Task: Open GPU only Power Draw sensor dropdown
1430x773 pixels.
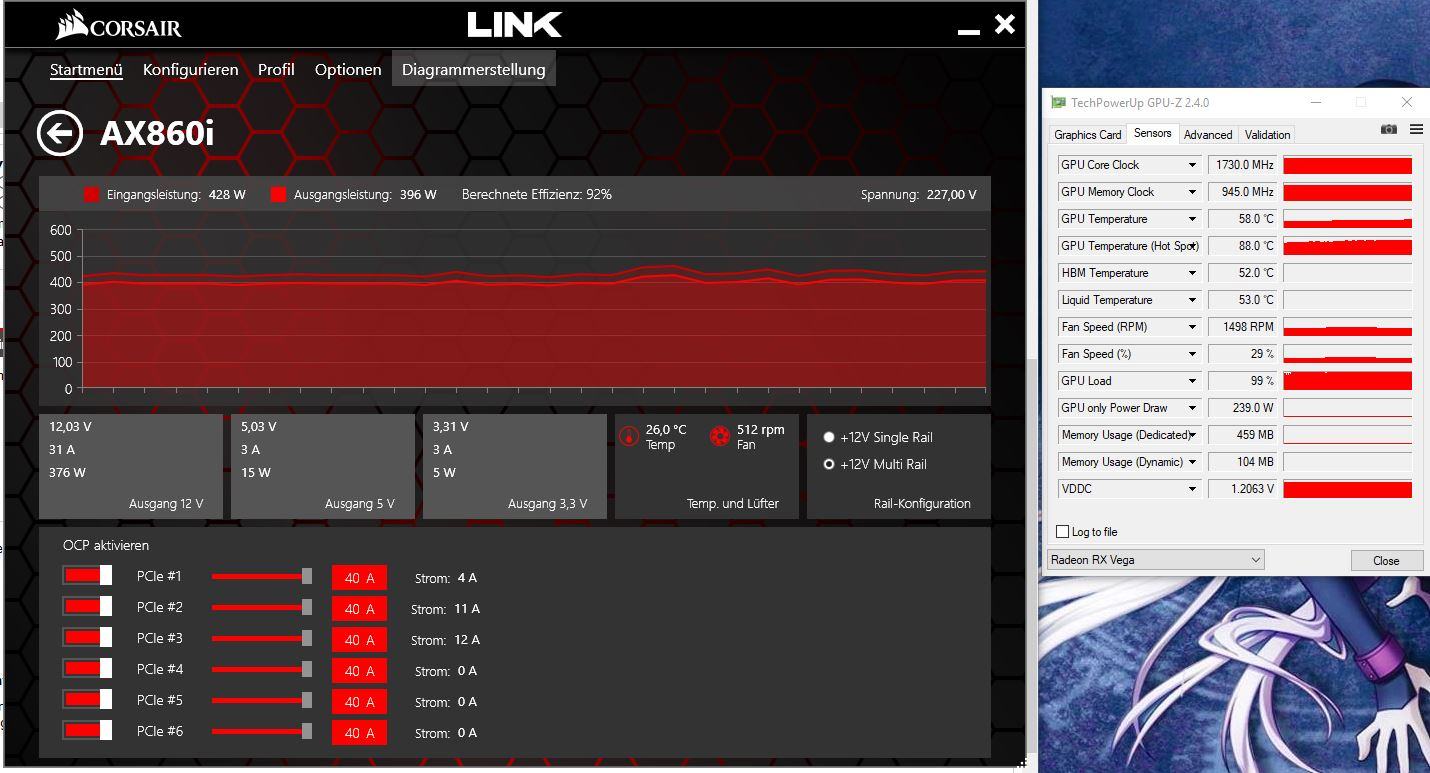Action: click(1192, 408)
